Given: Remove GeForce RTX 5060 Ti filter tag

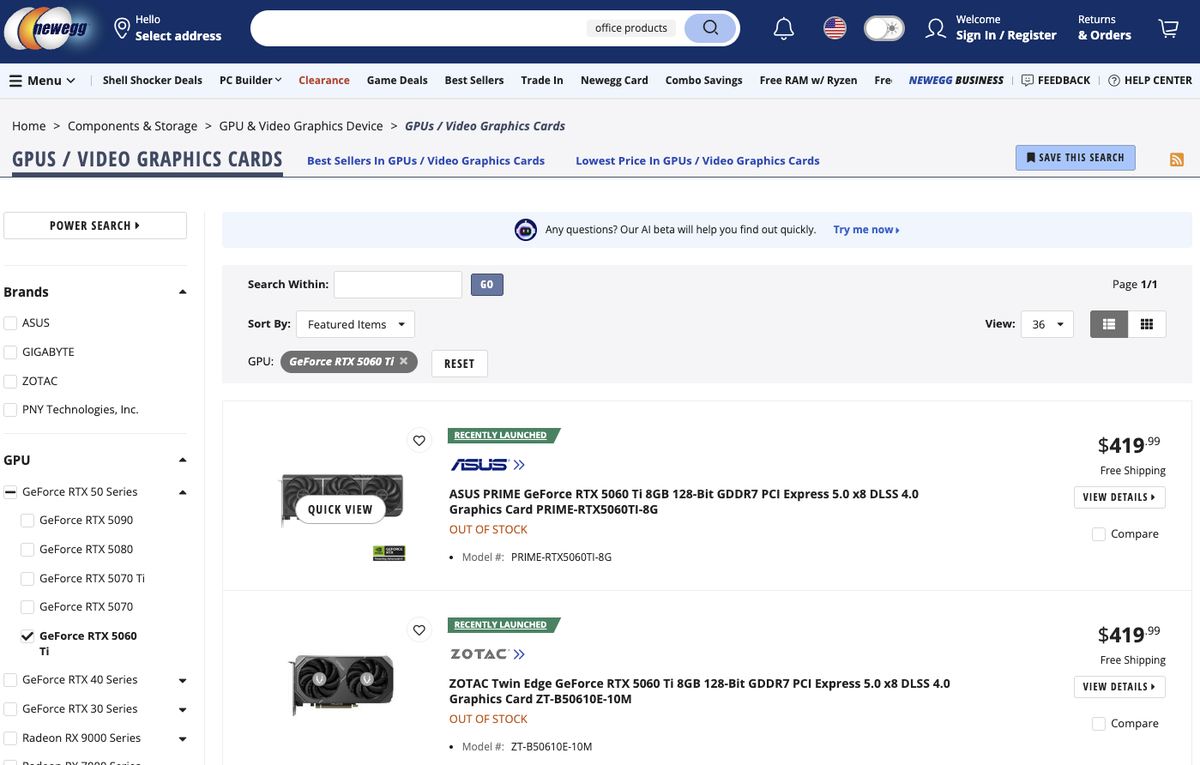Looking at the screenshot, I should pos(404,361).
